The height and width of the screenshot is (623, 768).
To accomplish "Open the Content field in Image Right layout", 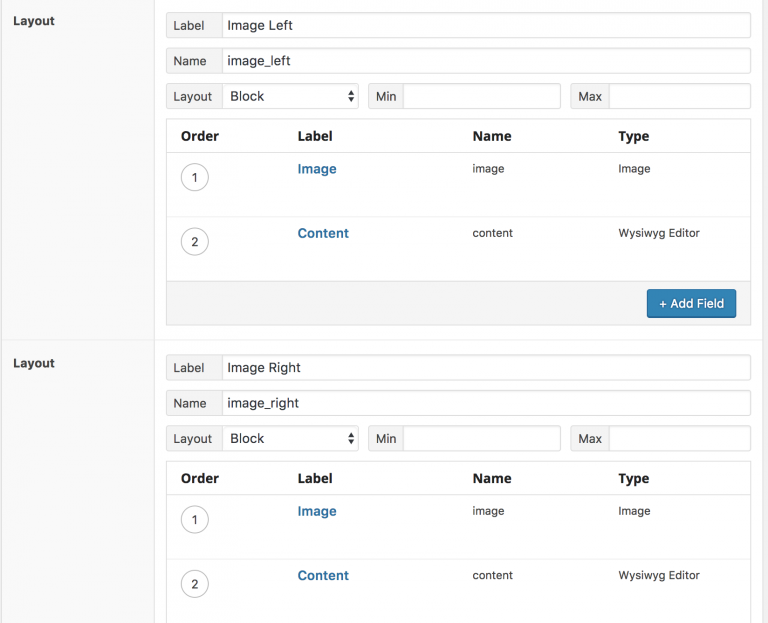I will [323, 575].
